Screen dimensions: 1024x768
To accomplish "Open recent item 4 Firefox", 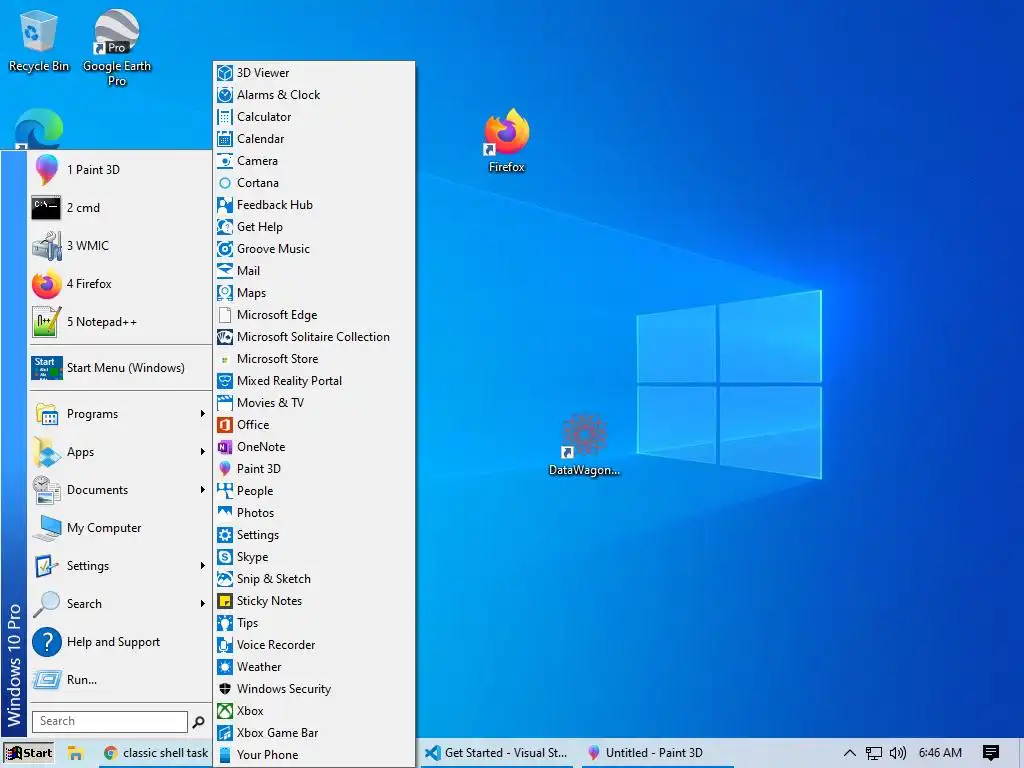I will pyautogui.click(x=120, y=283).
